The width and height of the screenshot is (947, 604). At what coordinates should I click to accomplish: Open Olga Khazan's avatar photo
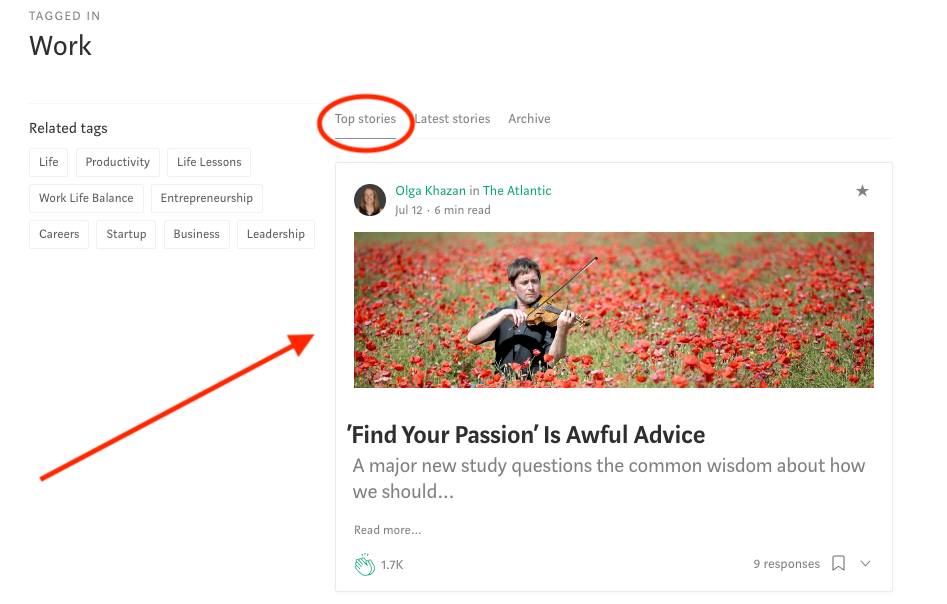click(x=370, y=200)
